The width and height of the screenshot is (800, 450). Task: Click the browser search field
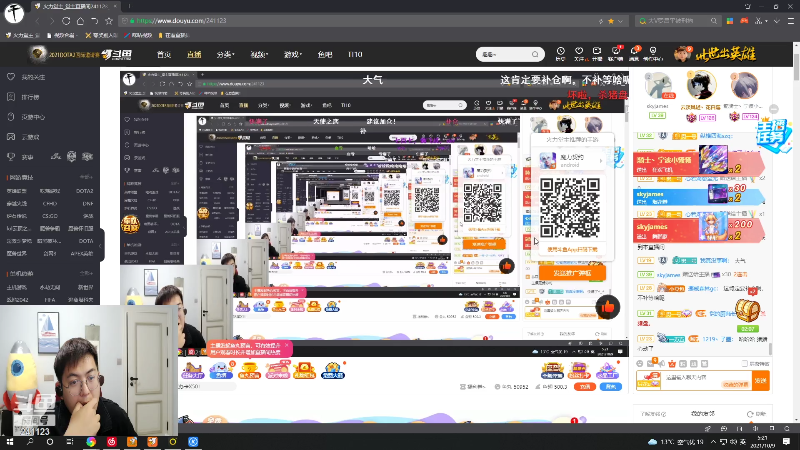pos(676,21)
